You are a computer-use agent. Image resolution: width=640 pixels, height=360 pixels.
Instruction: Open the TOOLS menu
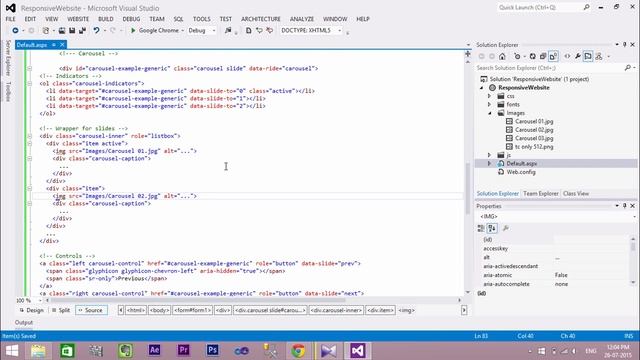202,19
